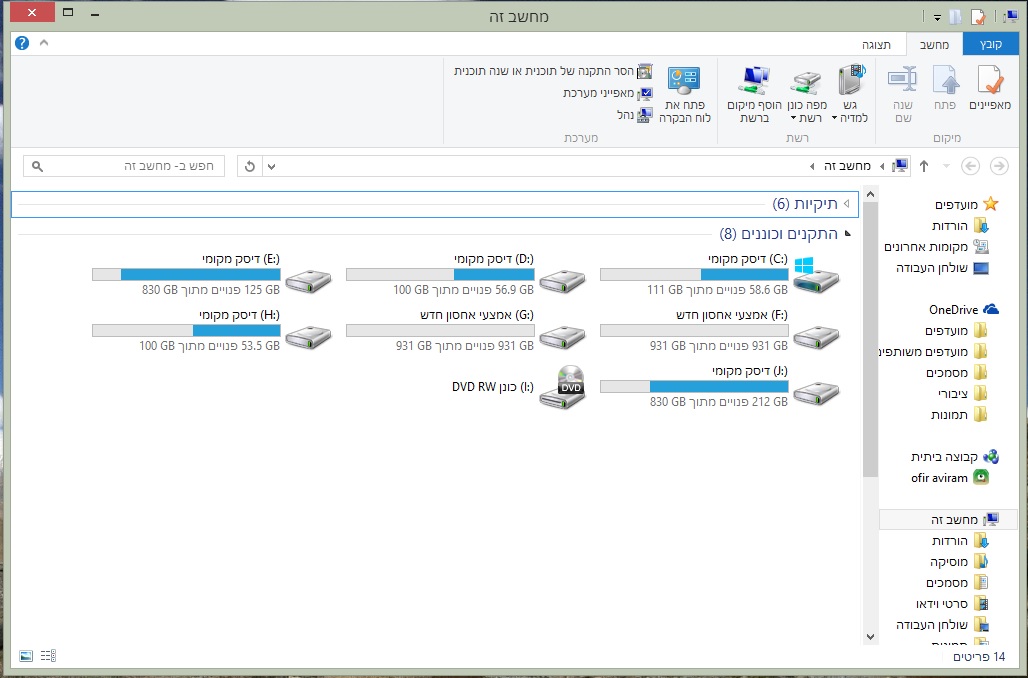Select the DVD RW drive (I:) icon
Image resolution: width=1028 pixels, height=678 pixels.
[x=563, y=386]
